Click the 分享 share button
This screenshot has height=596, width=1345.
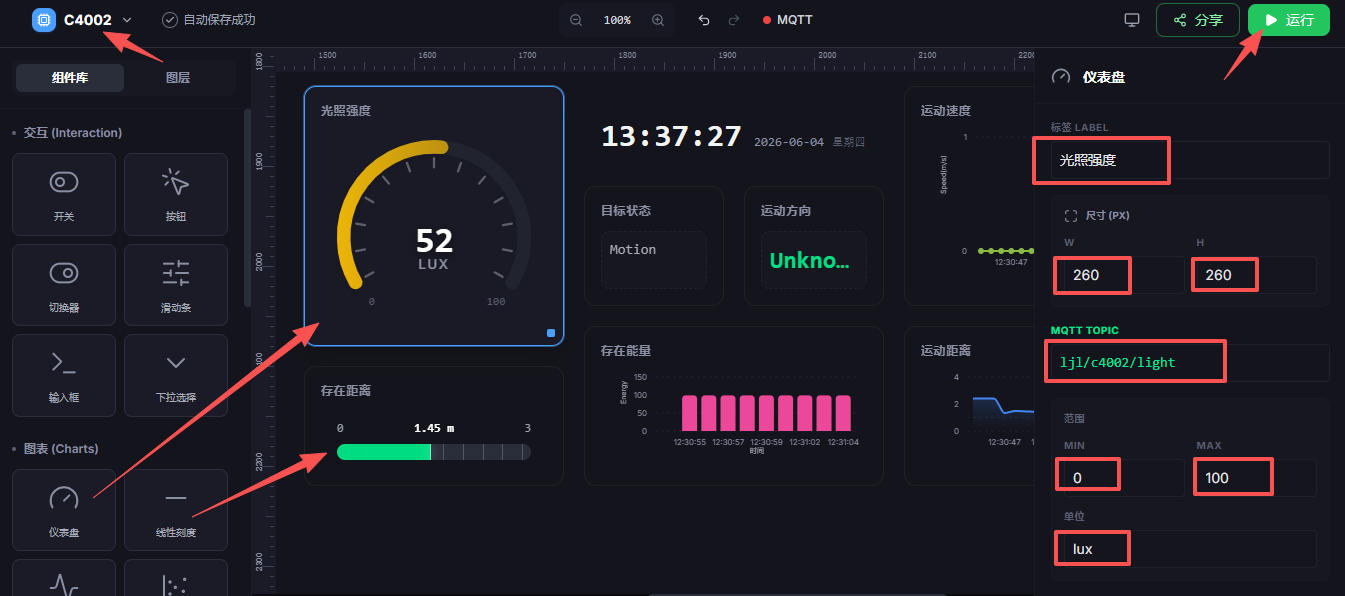click(x=1198, y=20)
